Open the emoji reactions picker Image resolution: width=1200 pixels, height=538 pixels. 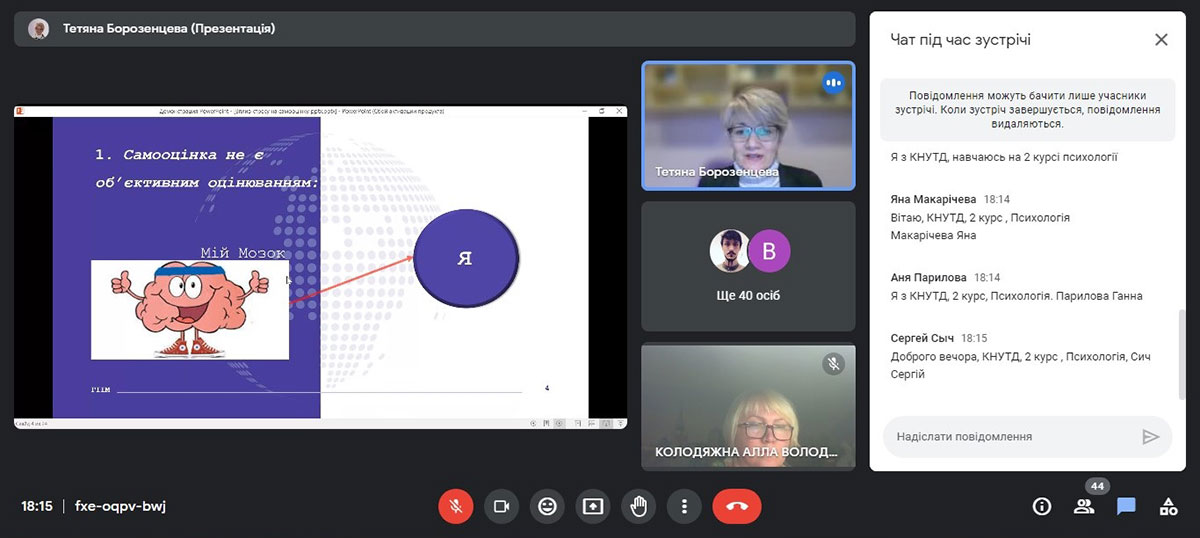[547, 506]
